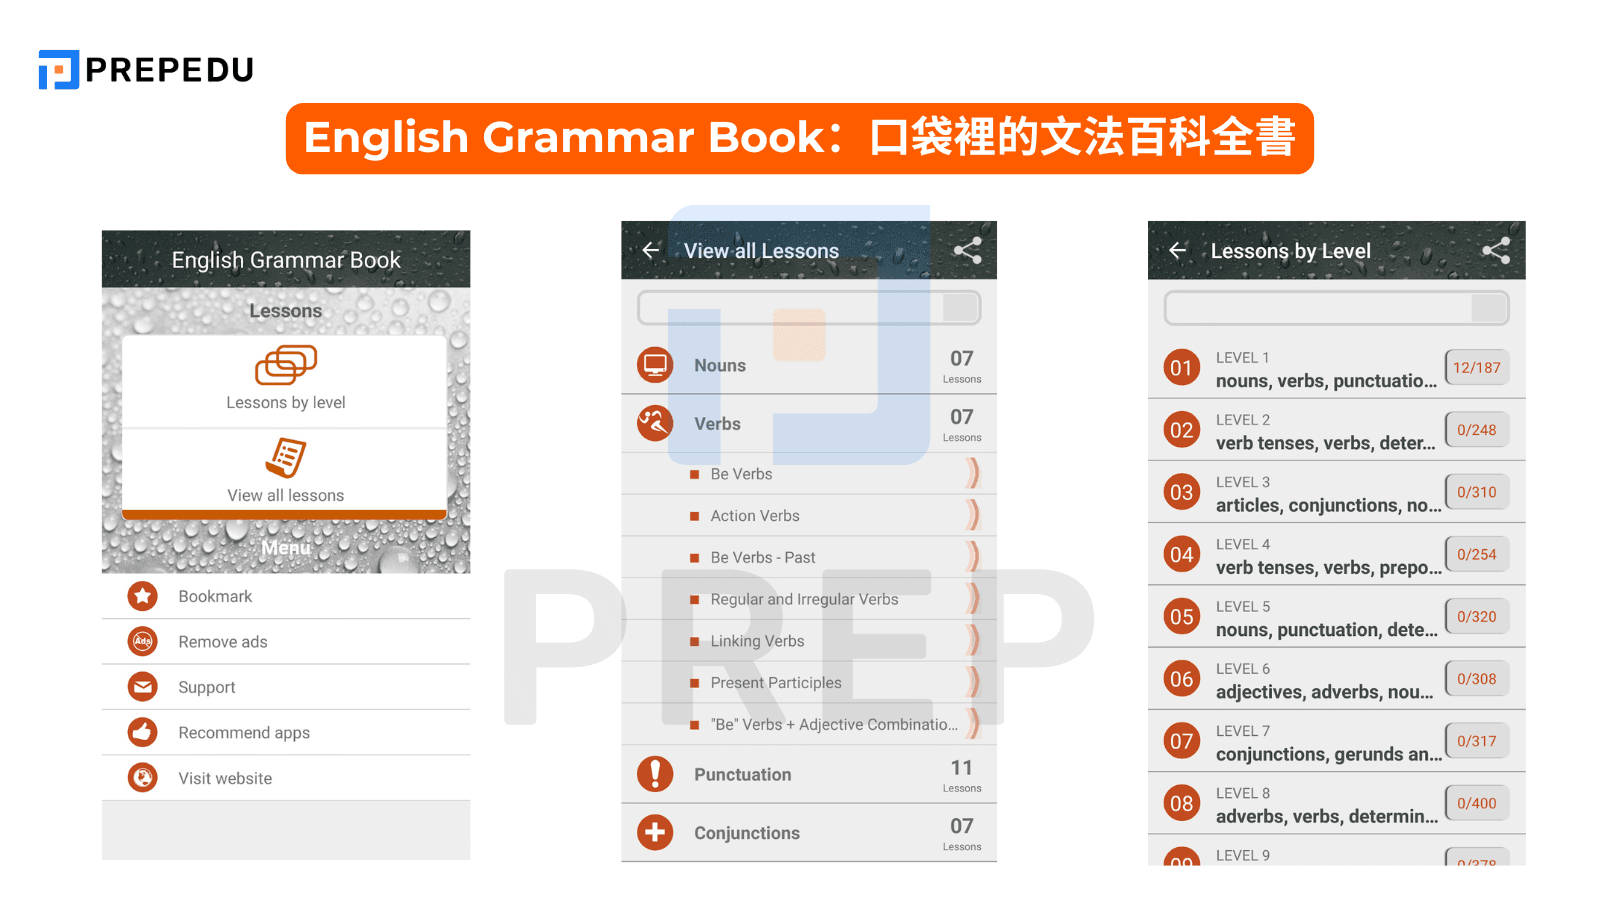Tap the Bookmark star icon
This screenshot has height=900, width=1600.
tap(142, 596)
